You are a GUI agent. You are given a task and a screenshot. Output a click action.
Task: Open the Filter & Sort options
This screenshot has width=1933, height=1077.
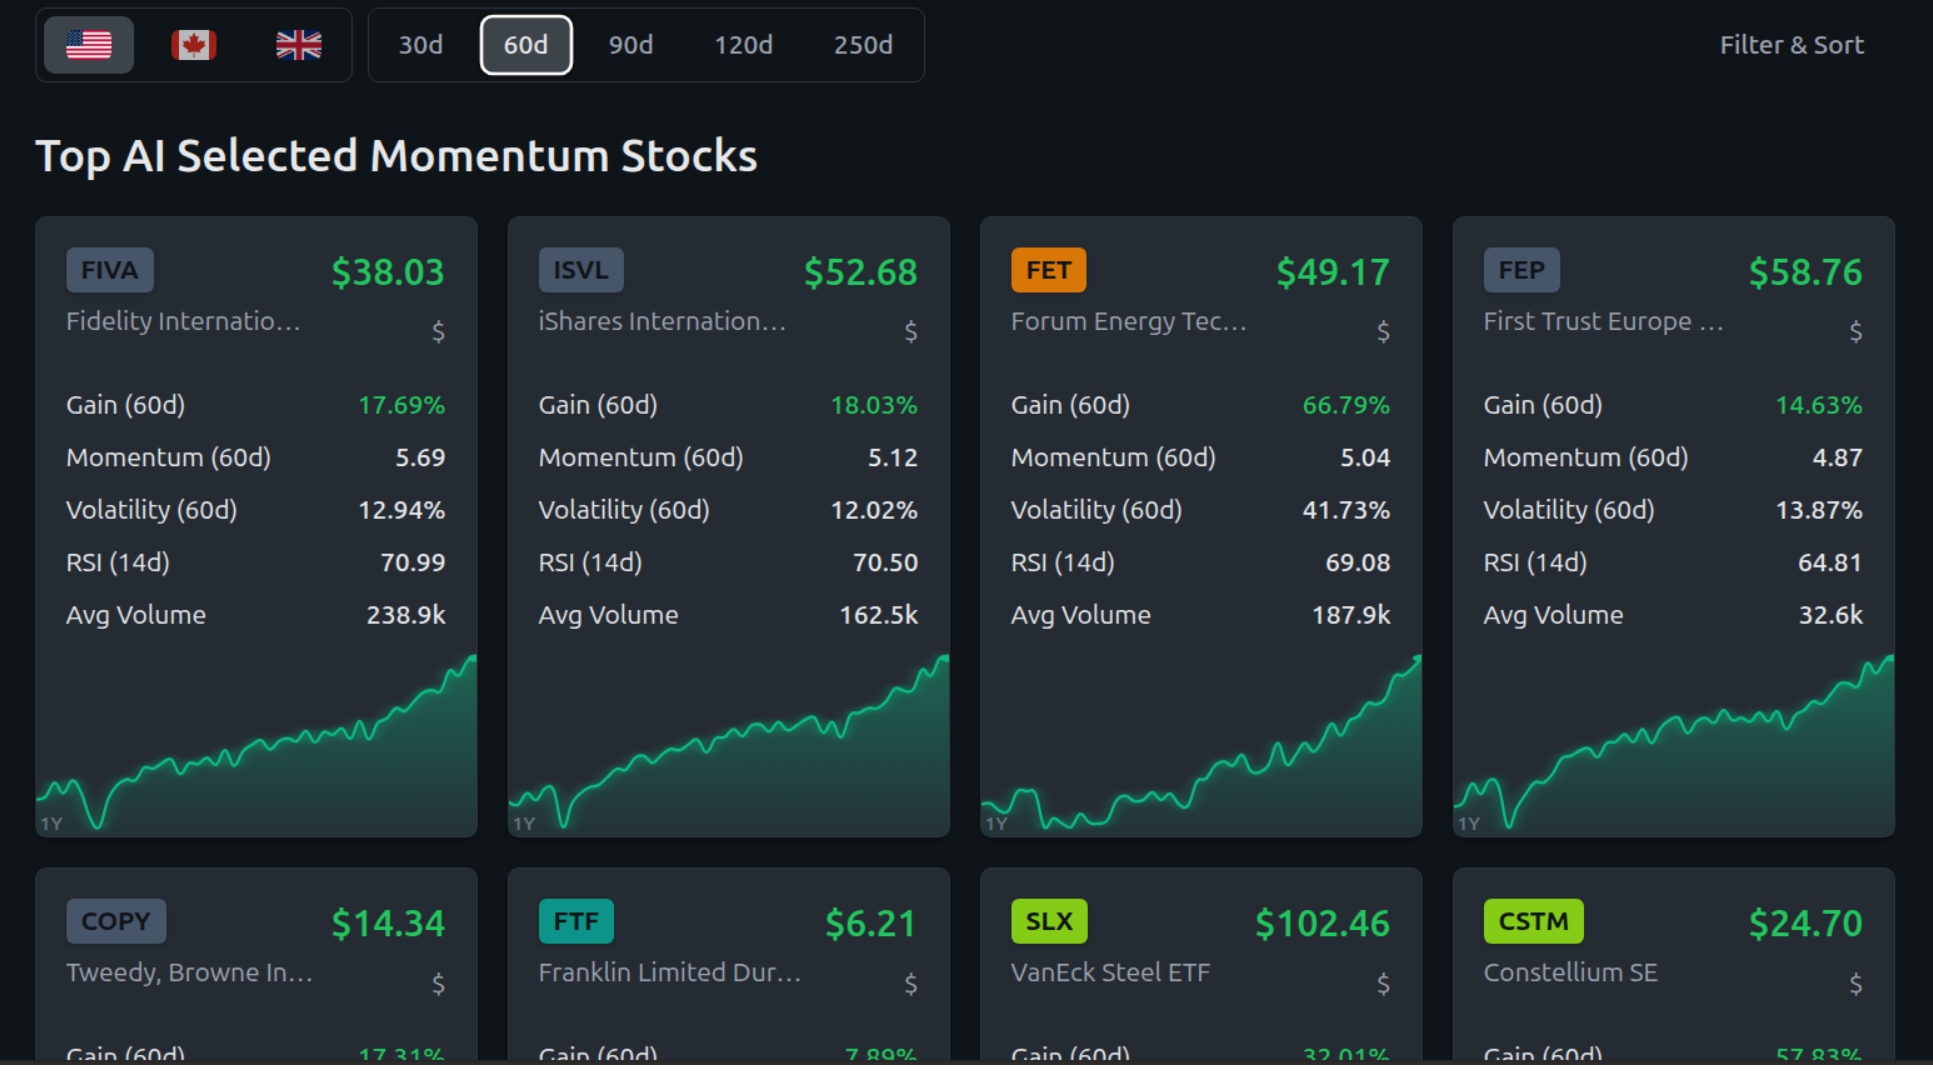tap(1791, 45)
